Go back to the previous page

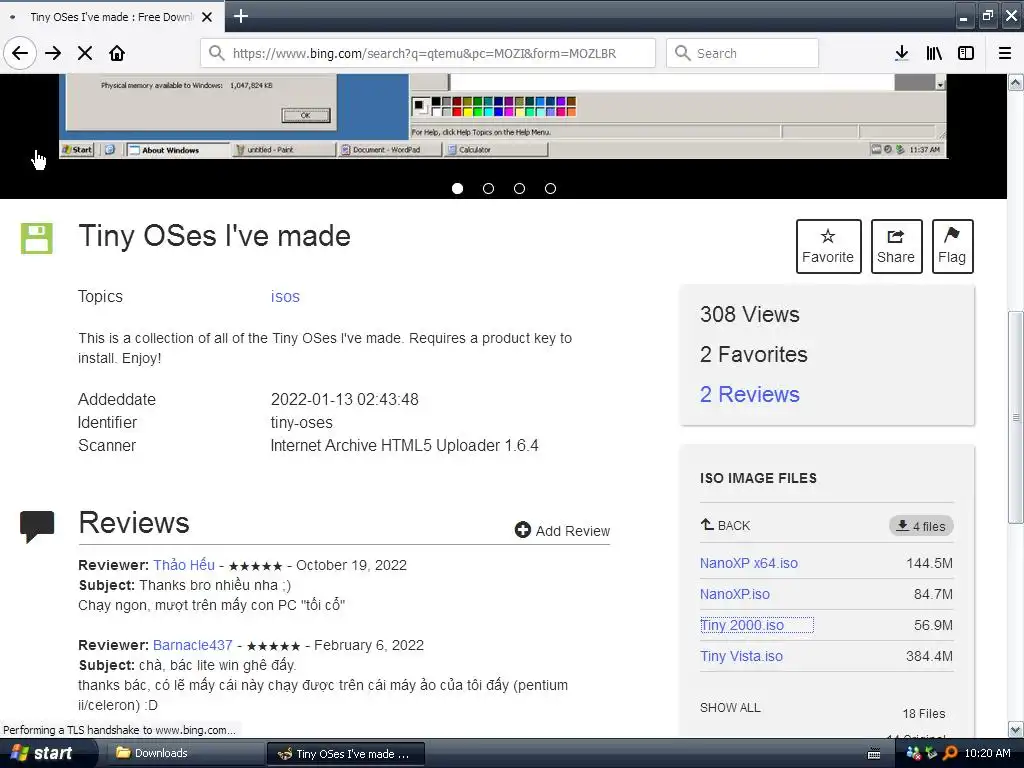[x=20, y=53]
